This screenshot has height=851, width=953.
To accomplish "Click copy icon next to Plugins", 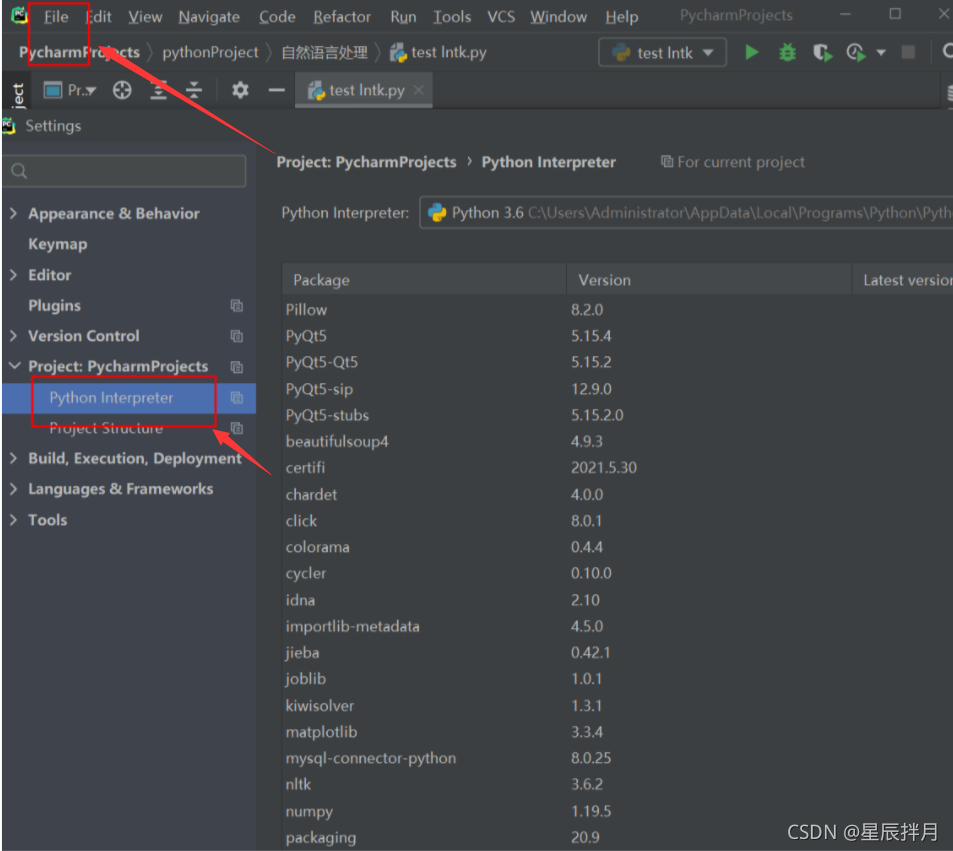I will tap(236, 305).
